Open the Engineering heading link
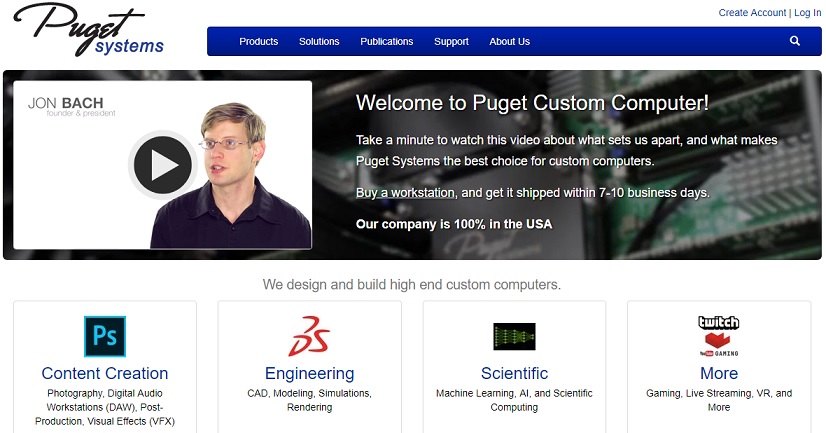 click(x=309, y=373)
